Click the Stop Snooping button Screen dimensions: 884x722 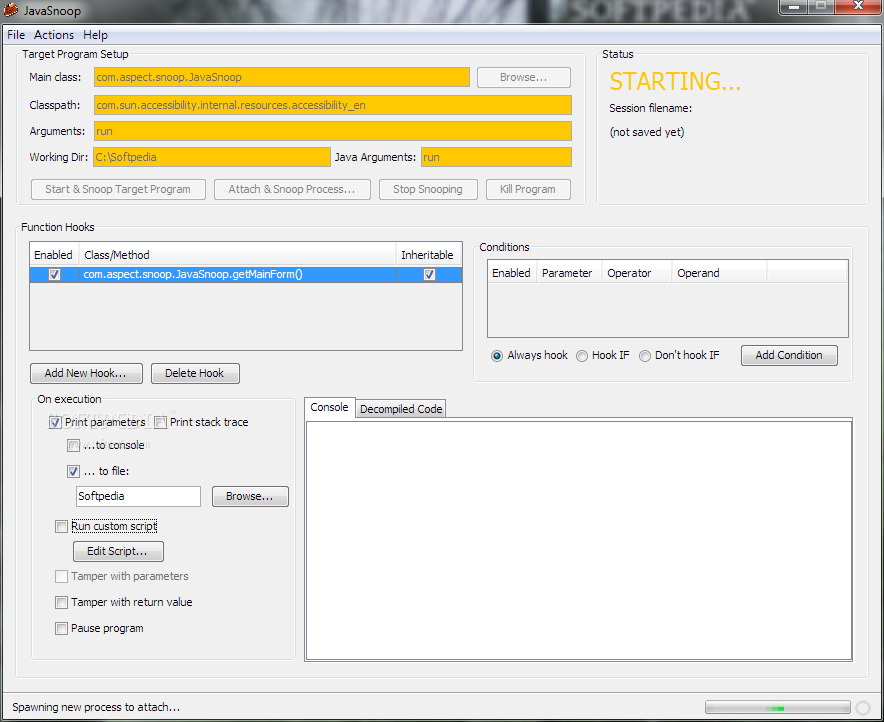pos(428,189)
